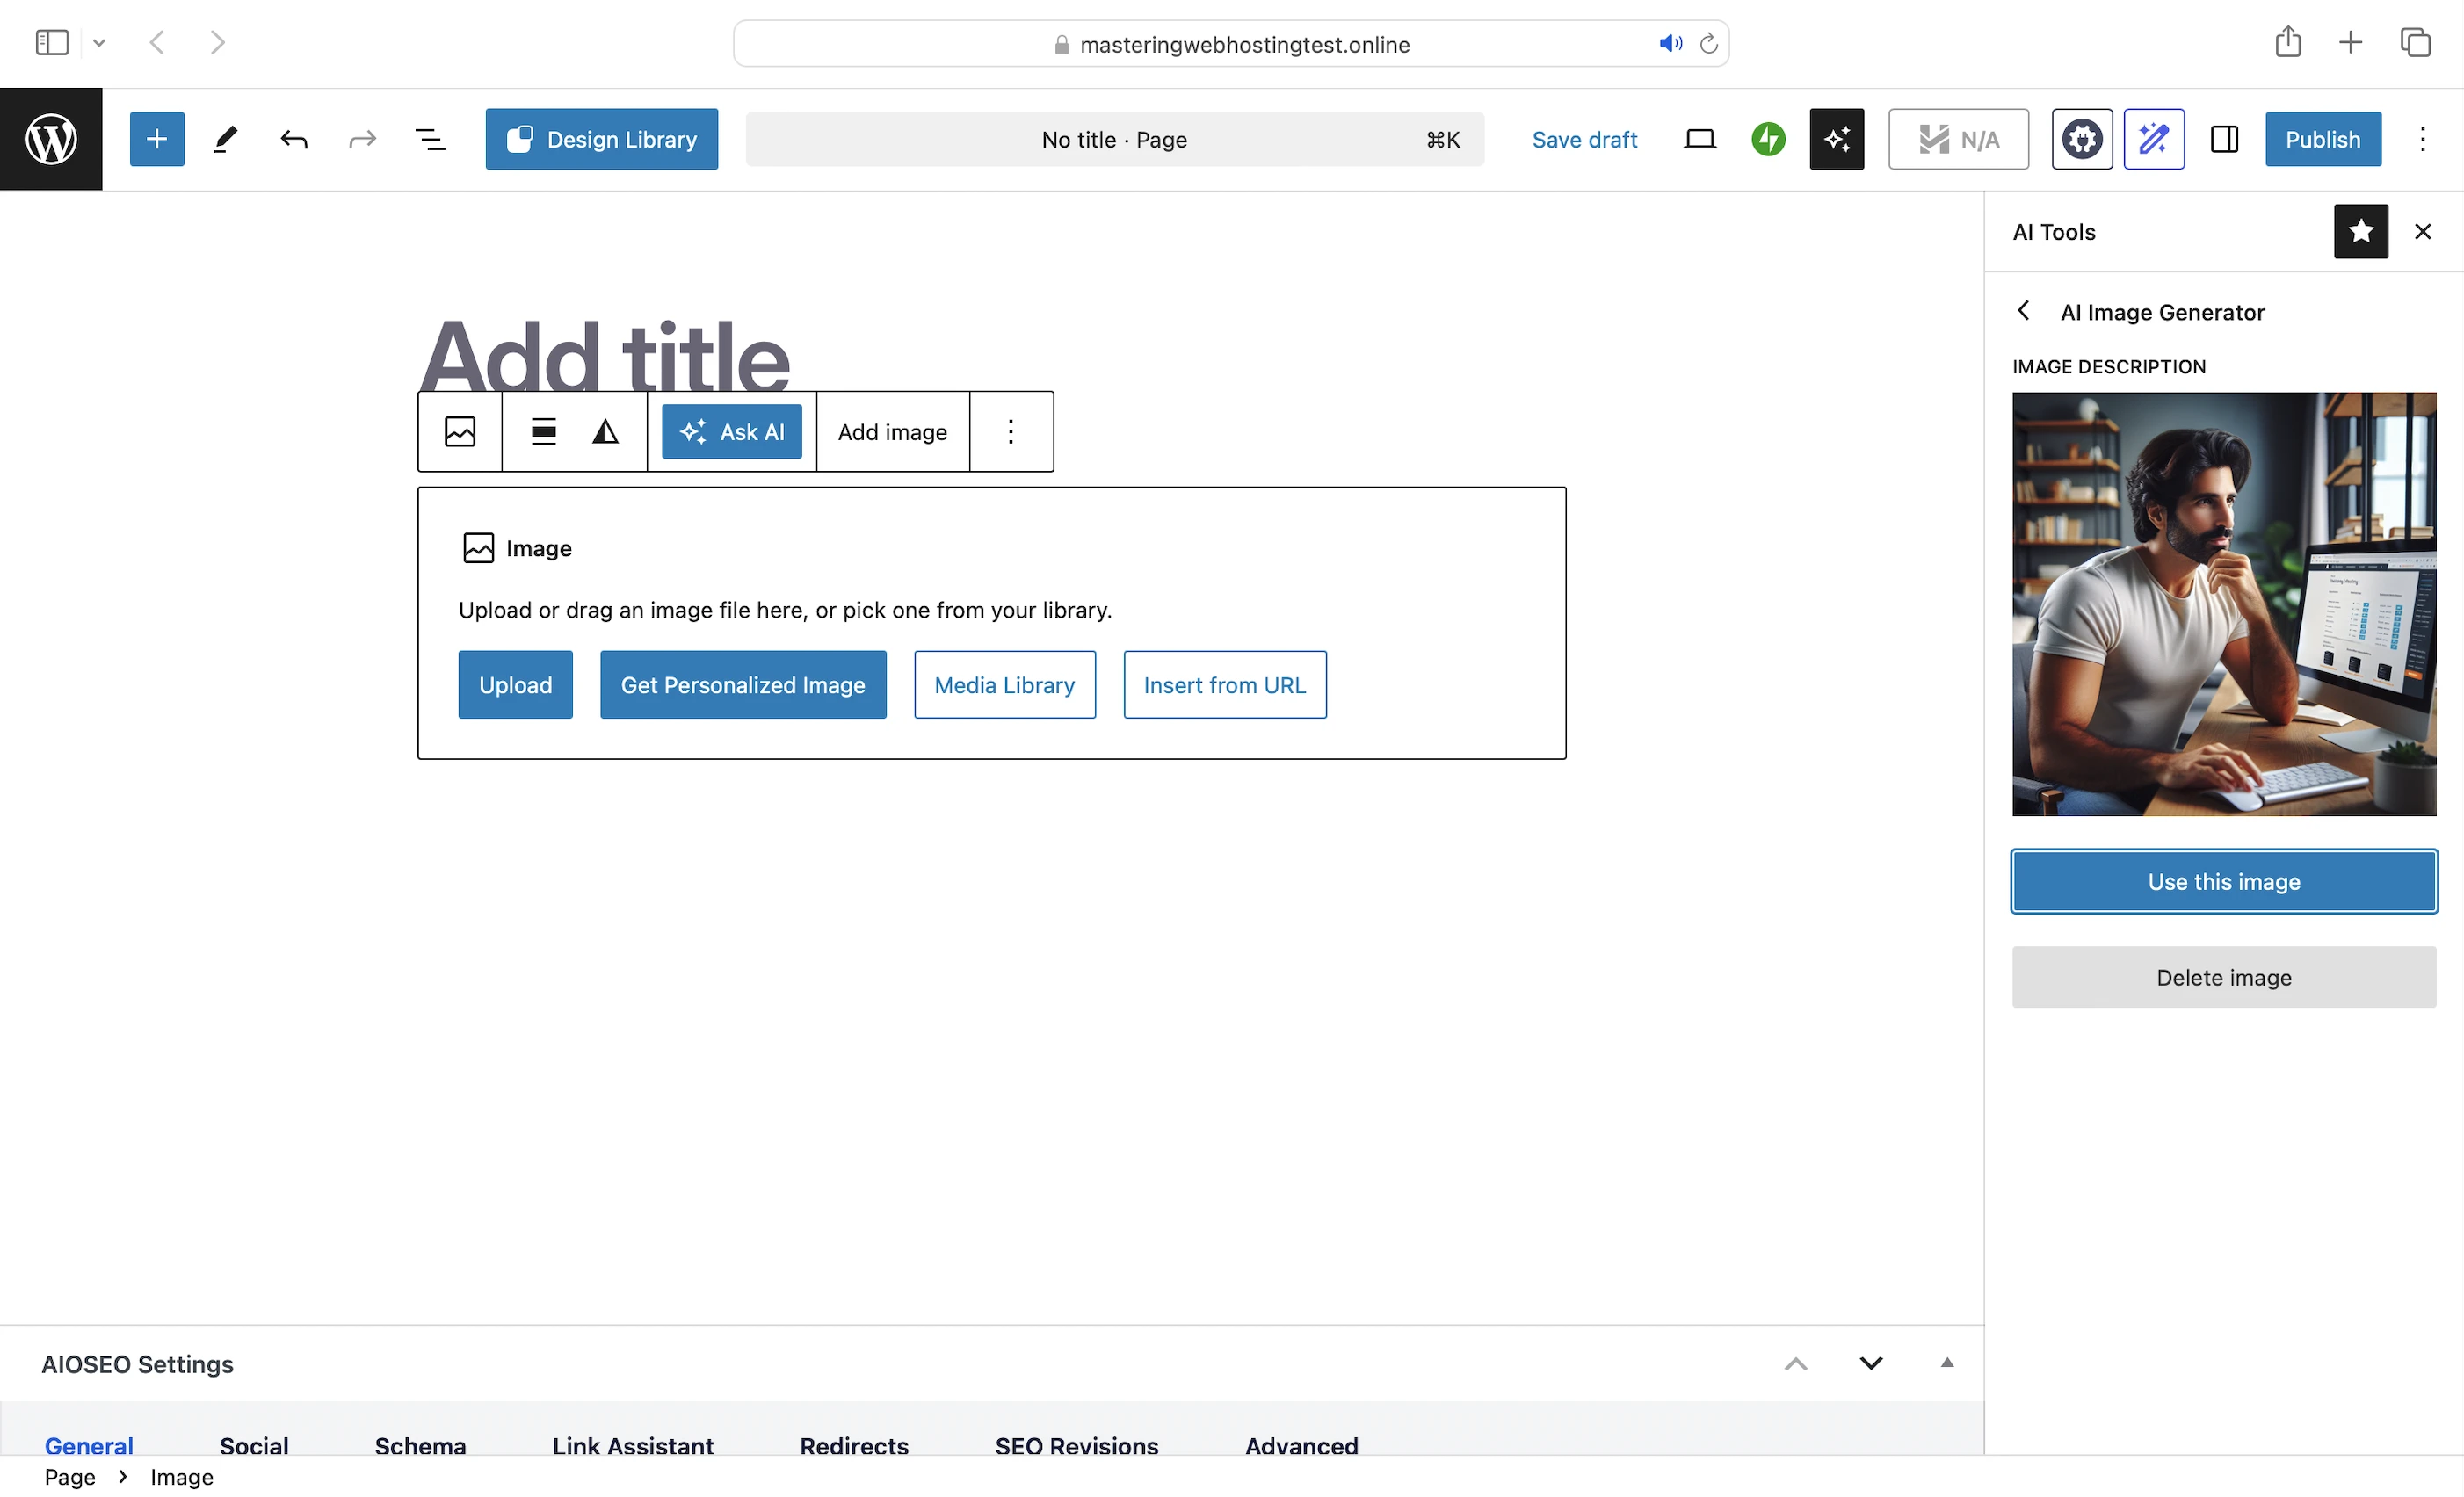
Task: Click the Use this image button
Action: (2223, 882)
